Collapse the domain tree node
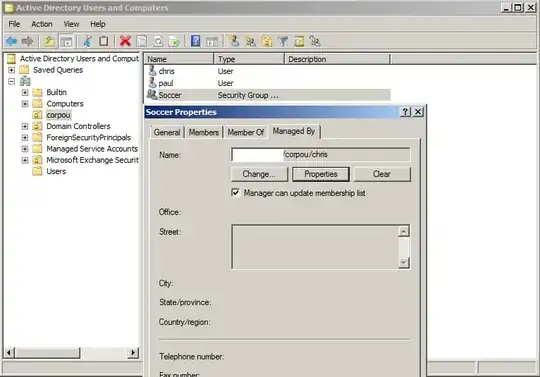The width and height of the screenshot is (540, 377). 11,81
